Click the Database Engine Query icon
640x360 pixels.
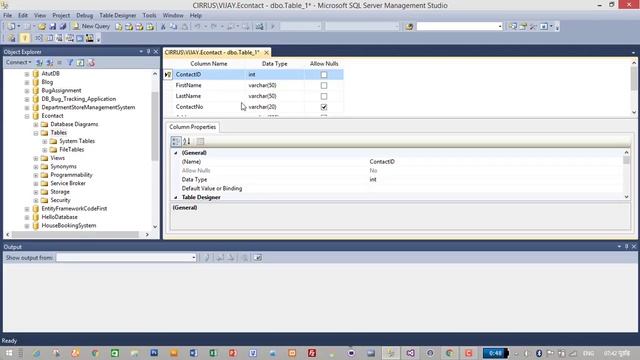point(119,27)
